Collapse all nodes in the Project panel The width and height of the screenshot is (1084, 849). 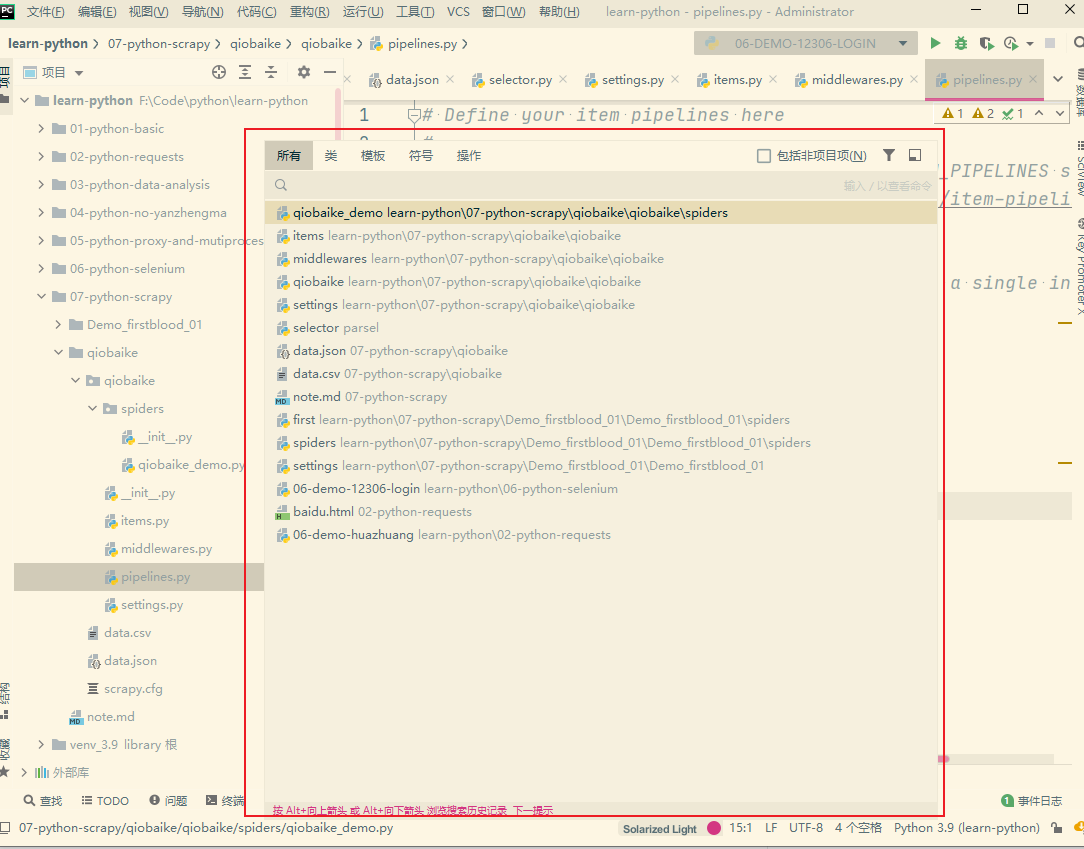(x=270, y=73)
